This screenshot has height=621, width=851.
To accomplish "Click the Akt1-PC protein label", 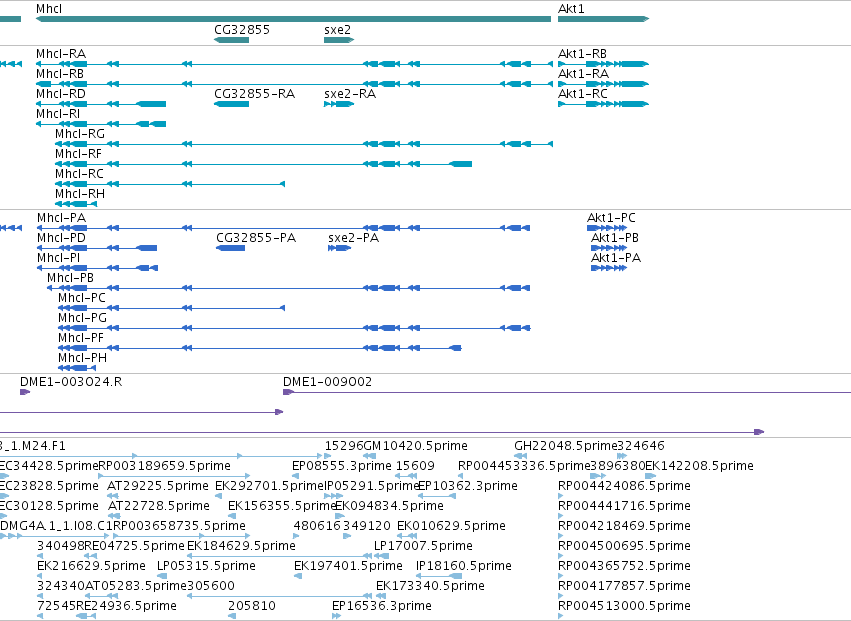I will coord(611,218).
